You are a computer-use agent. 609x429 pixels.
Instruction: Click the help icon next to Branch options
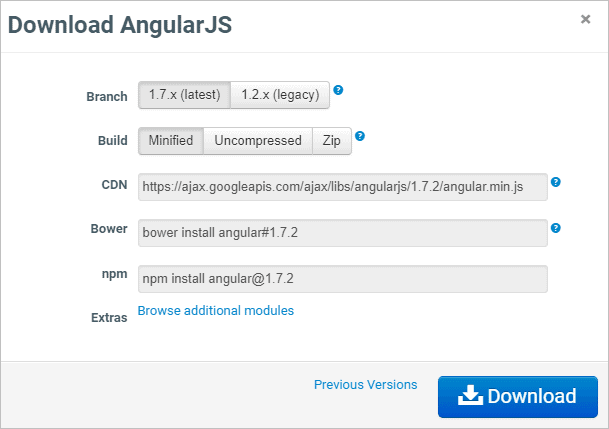(338, 90)
